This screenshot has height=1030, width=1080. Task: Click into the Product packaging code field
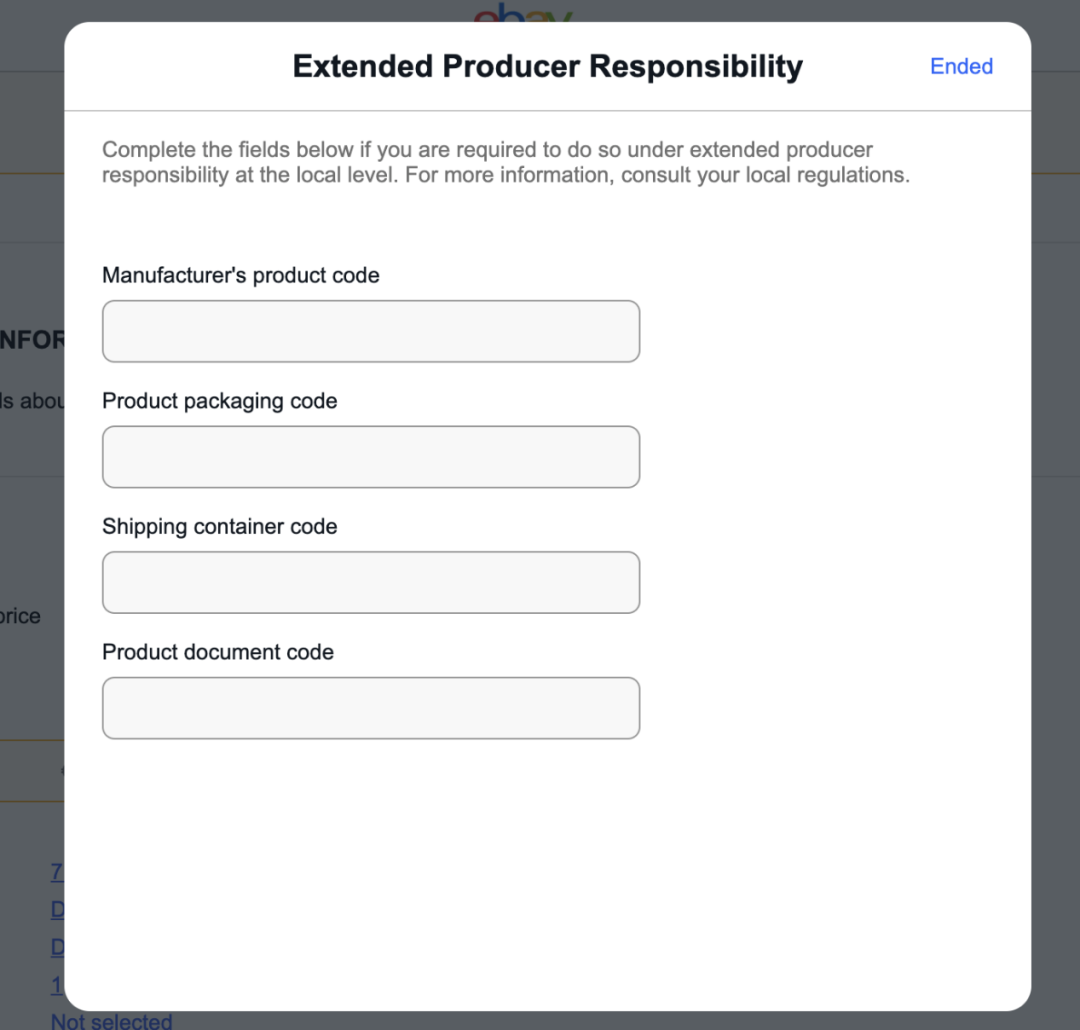pos(371,457)
